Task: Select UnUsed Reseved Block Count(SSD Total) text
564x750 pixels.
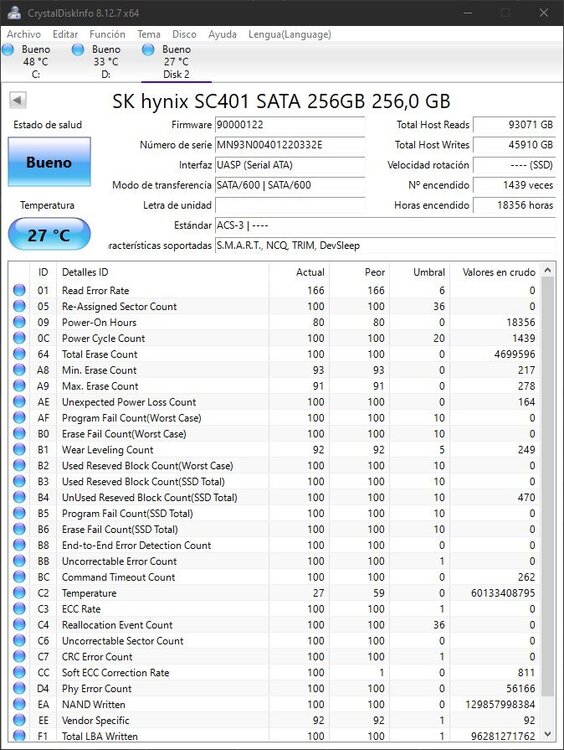Action: tap(149, 497)
